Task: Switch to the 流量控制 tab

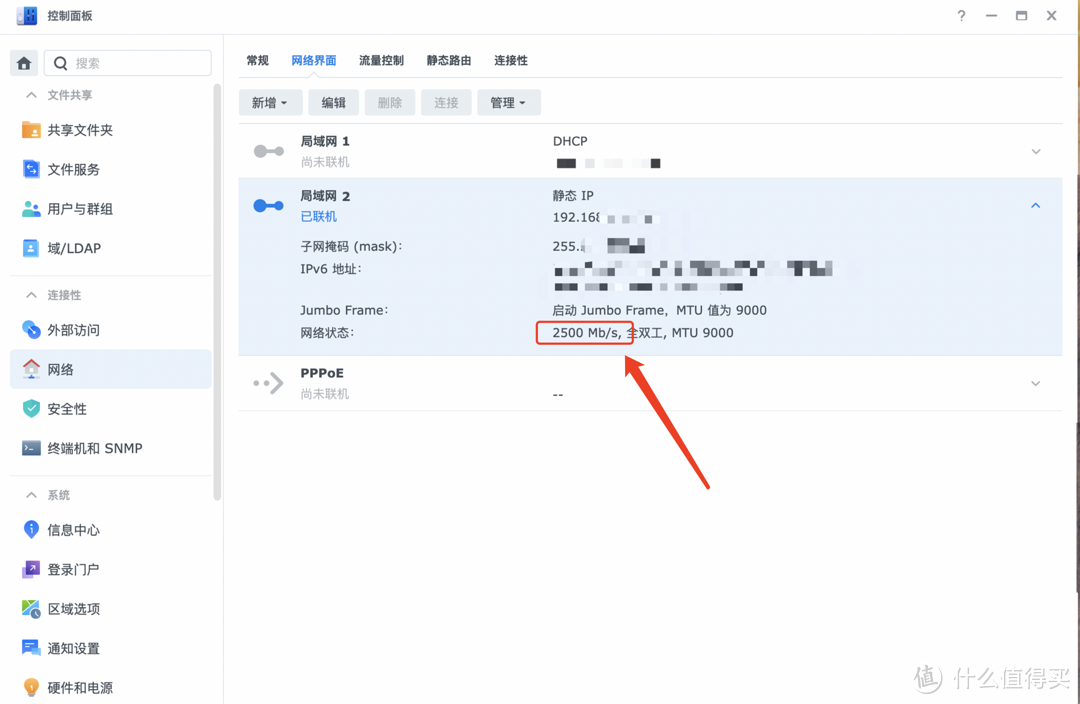Action: [381, 61]
